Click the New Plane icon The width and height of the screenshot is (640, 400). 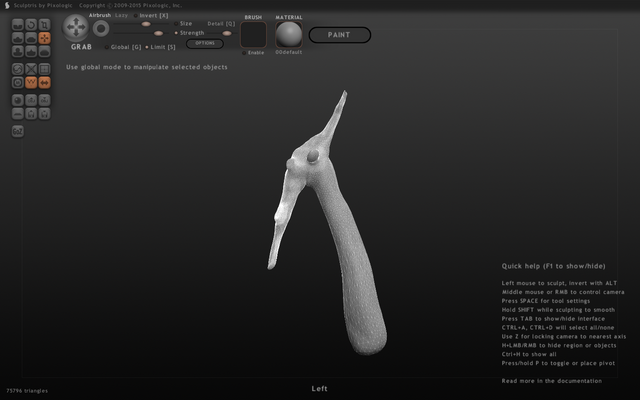coord(18,113)
